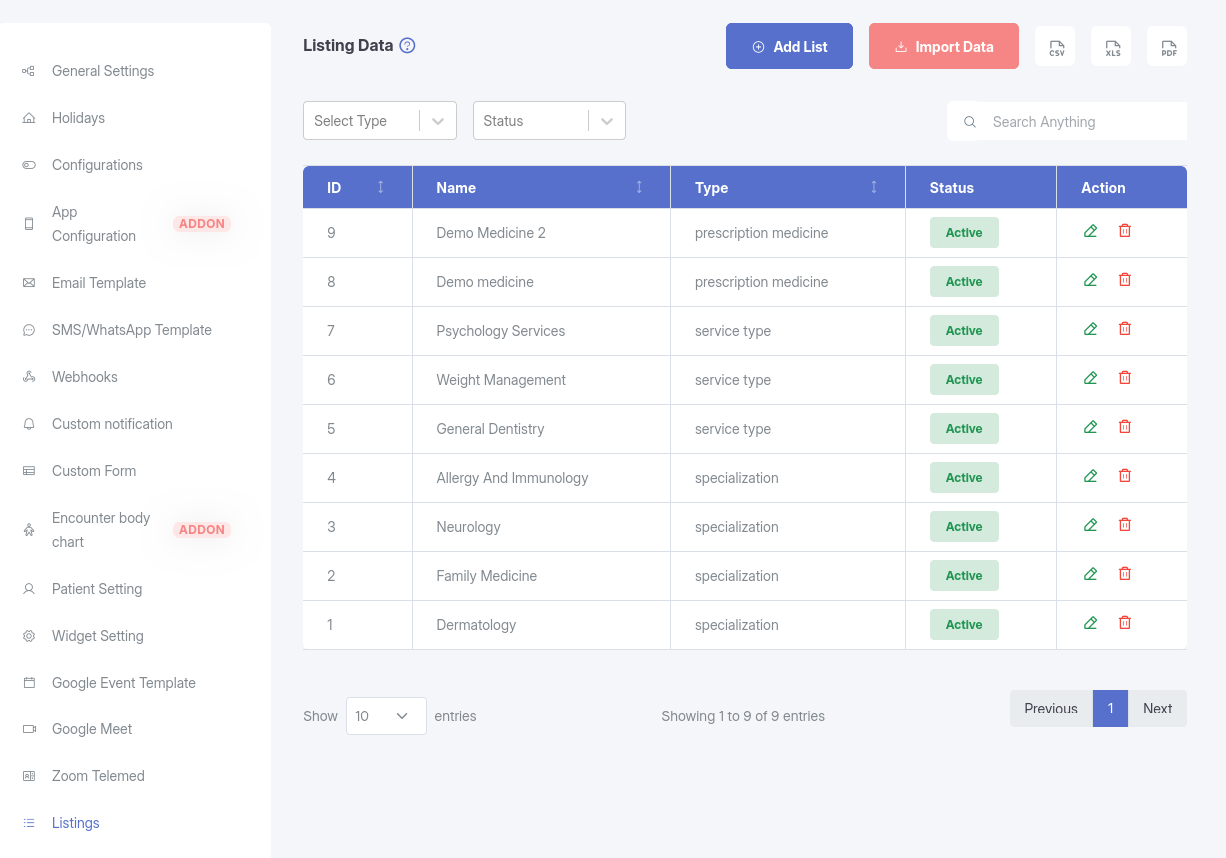
Task: Open Patient Setting page
Action: click(x=97, y=589)
